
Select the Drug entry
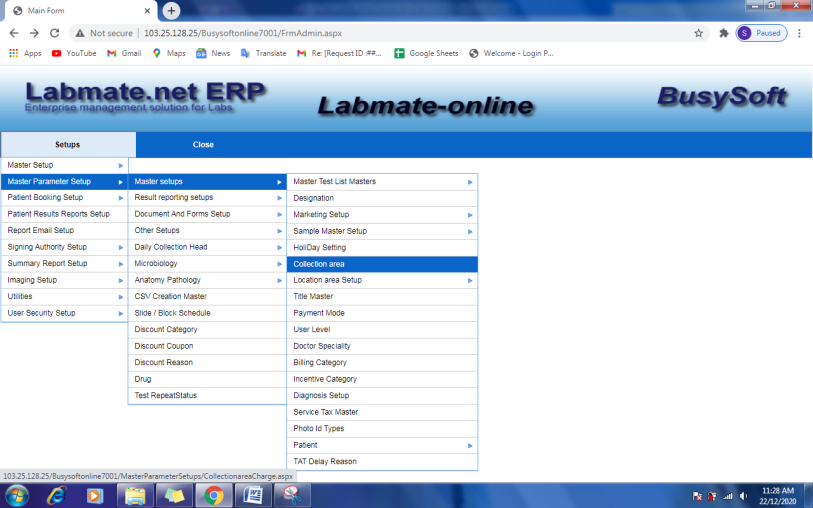(x=207, y=379)
